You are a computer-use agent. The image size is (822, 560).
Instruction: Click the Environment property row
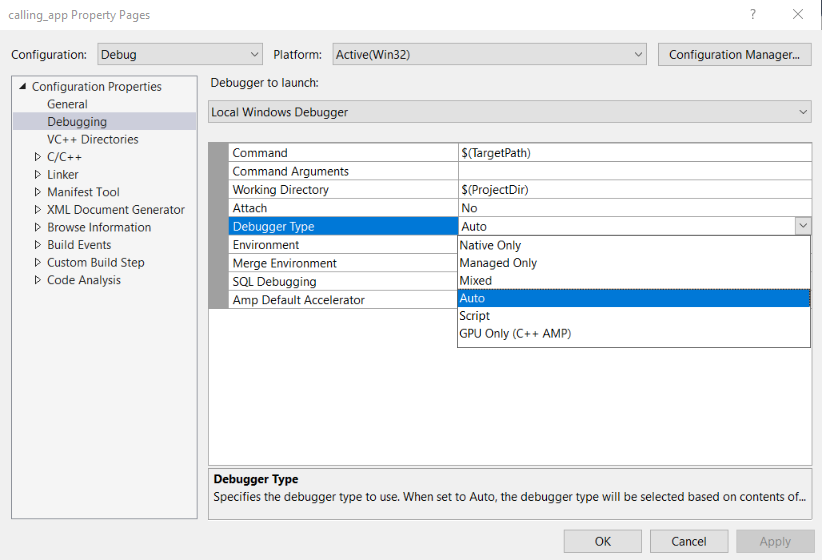(x=343, y=245)
